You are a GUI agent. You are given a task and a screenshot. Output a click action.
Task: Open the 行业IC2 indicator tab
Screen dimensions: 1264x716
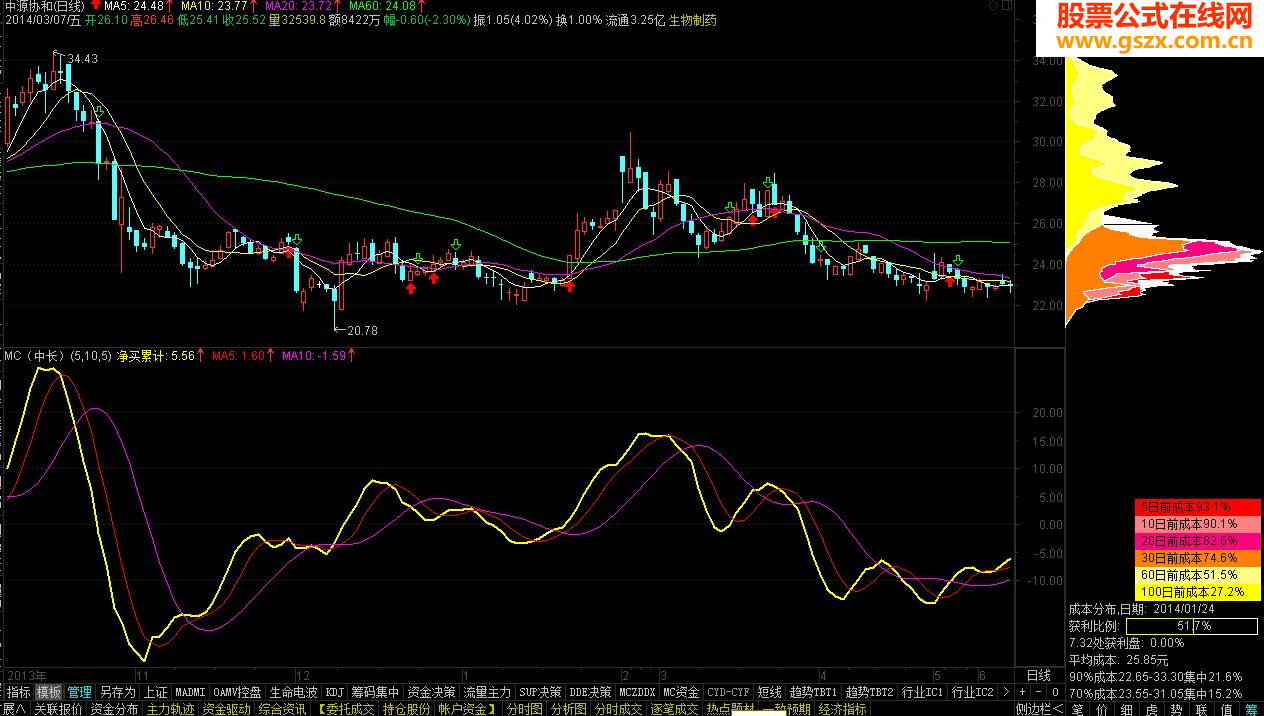[x=973, y=692]
